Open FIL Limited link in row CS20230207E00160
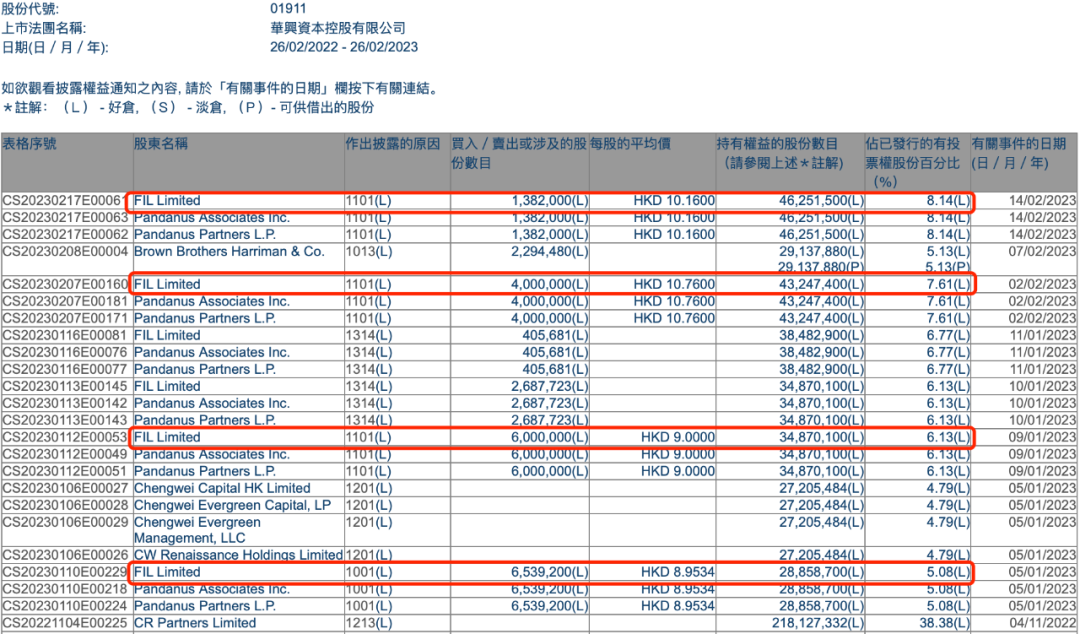1080x634 pixels. pyautogui.click(x=167, y=284)
